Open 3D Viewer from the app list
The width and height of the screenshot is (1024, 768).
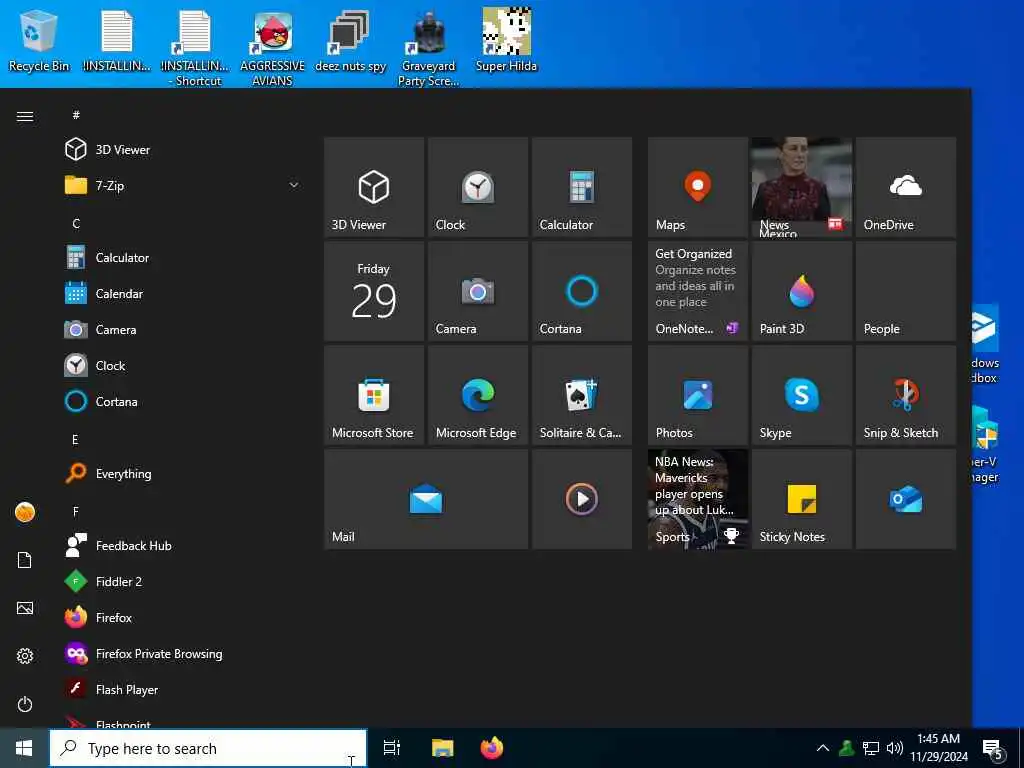[183, 150]
